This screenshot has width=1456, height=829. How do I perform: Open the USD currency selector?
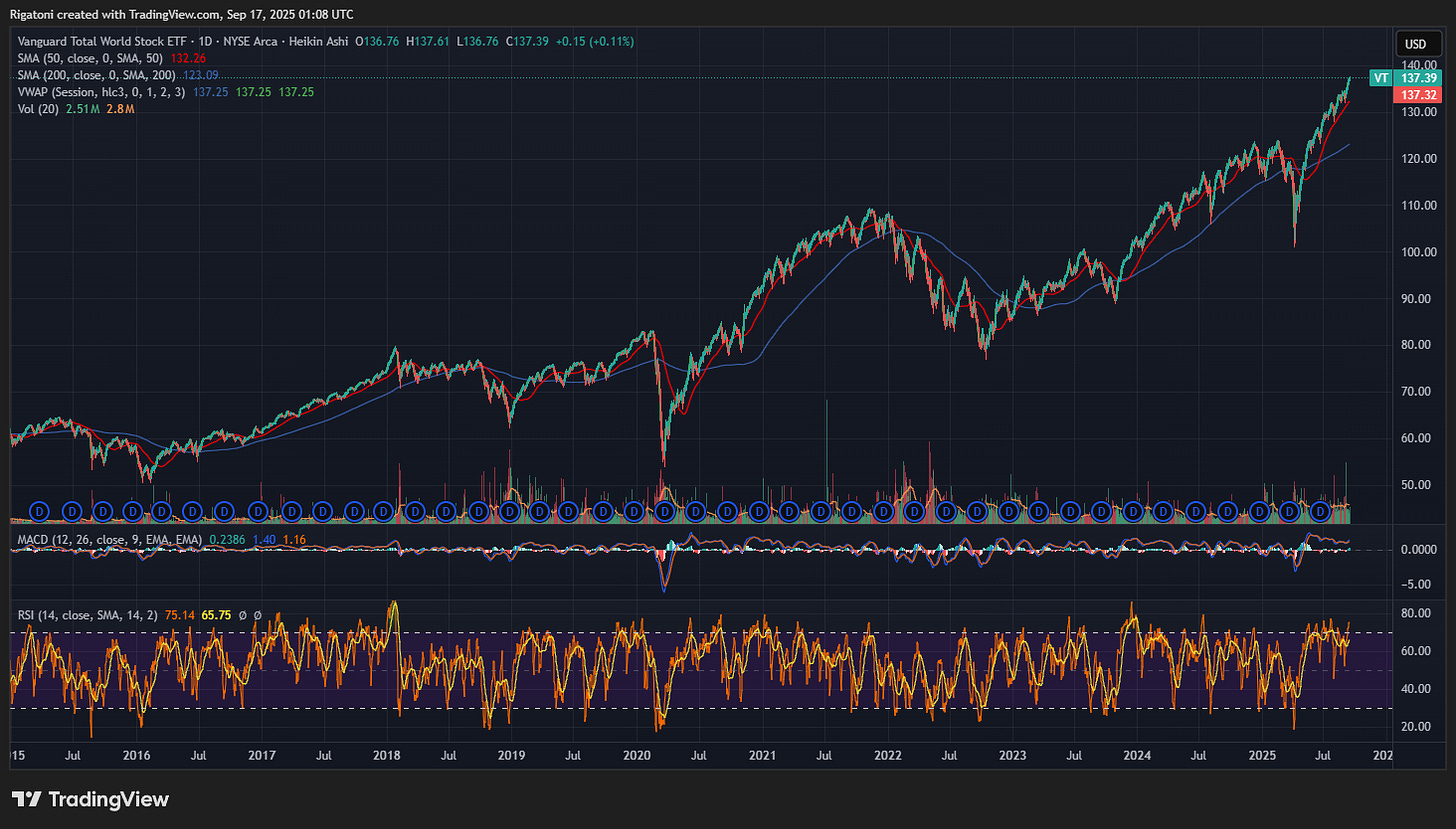pyautogui.click(x=1416, y=44)
